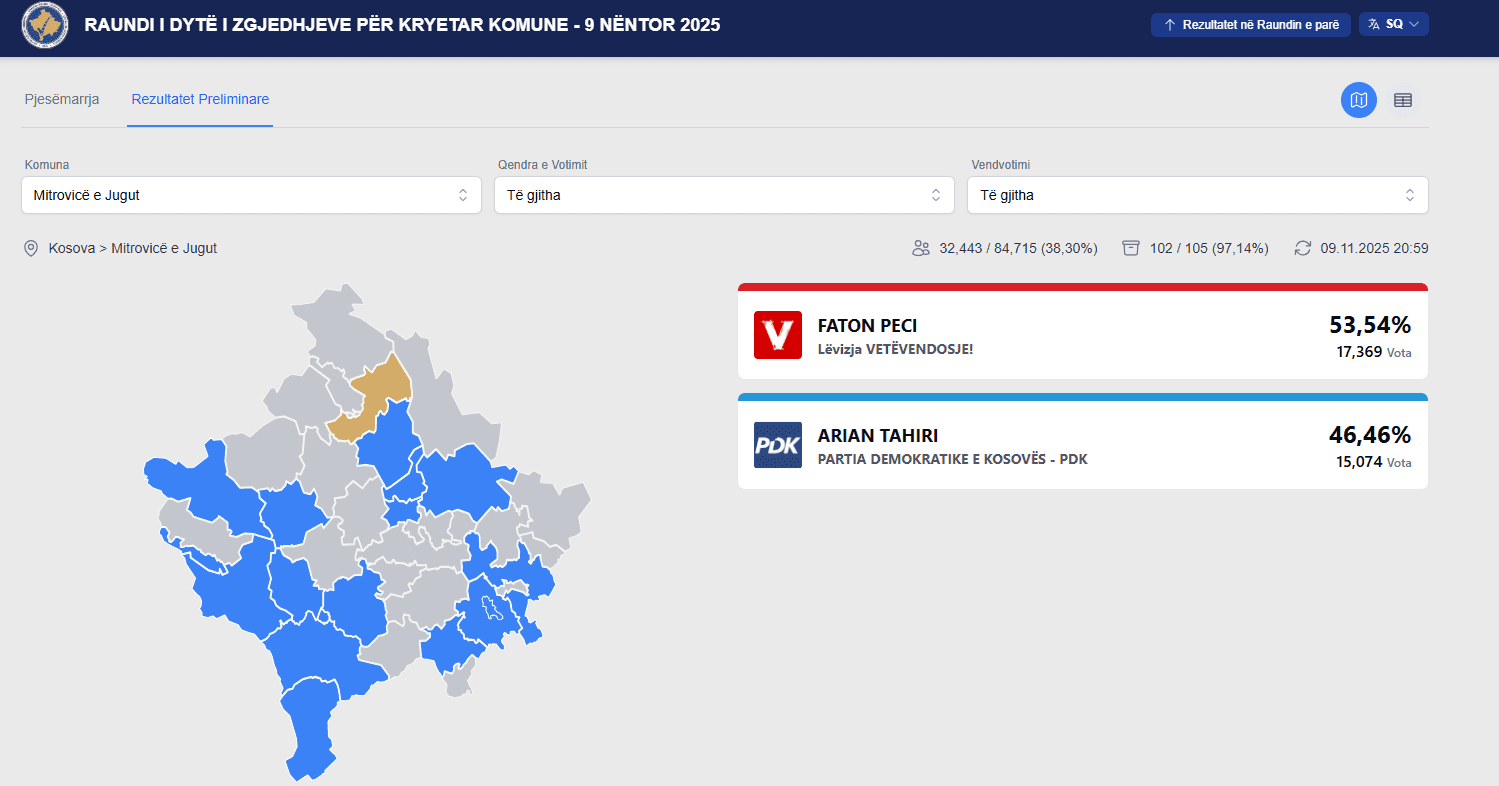The image size is (1499, 786).
Task: Open Rezultatet në Raundin e parë
Action: (x=1250, y=24)
